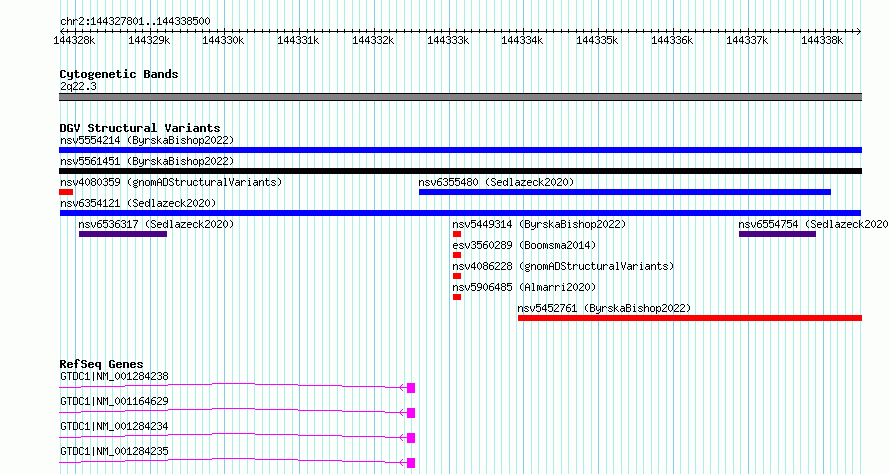Click the 144331k ruler tick label
890x474 pixels.
tap(299, 40)
